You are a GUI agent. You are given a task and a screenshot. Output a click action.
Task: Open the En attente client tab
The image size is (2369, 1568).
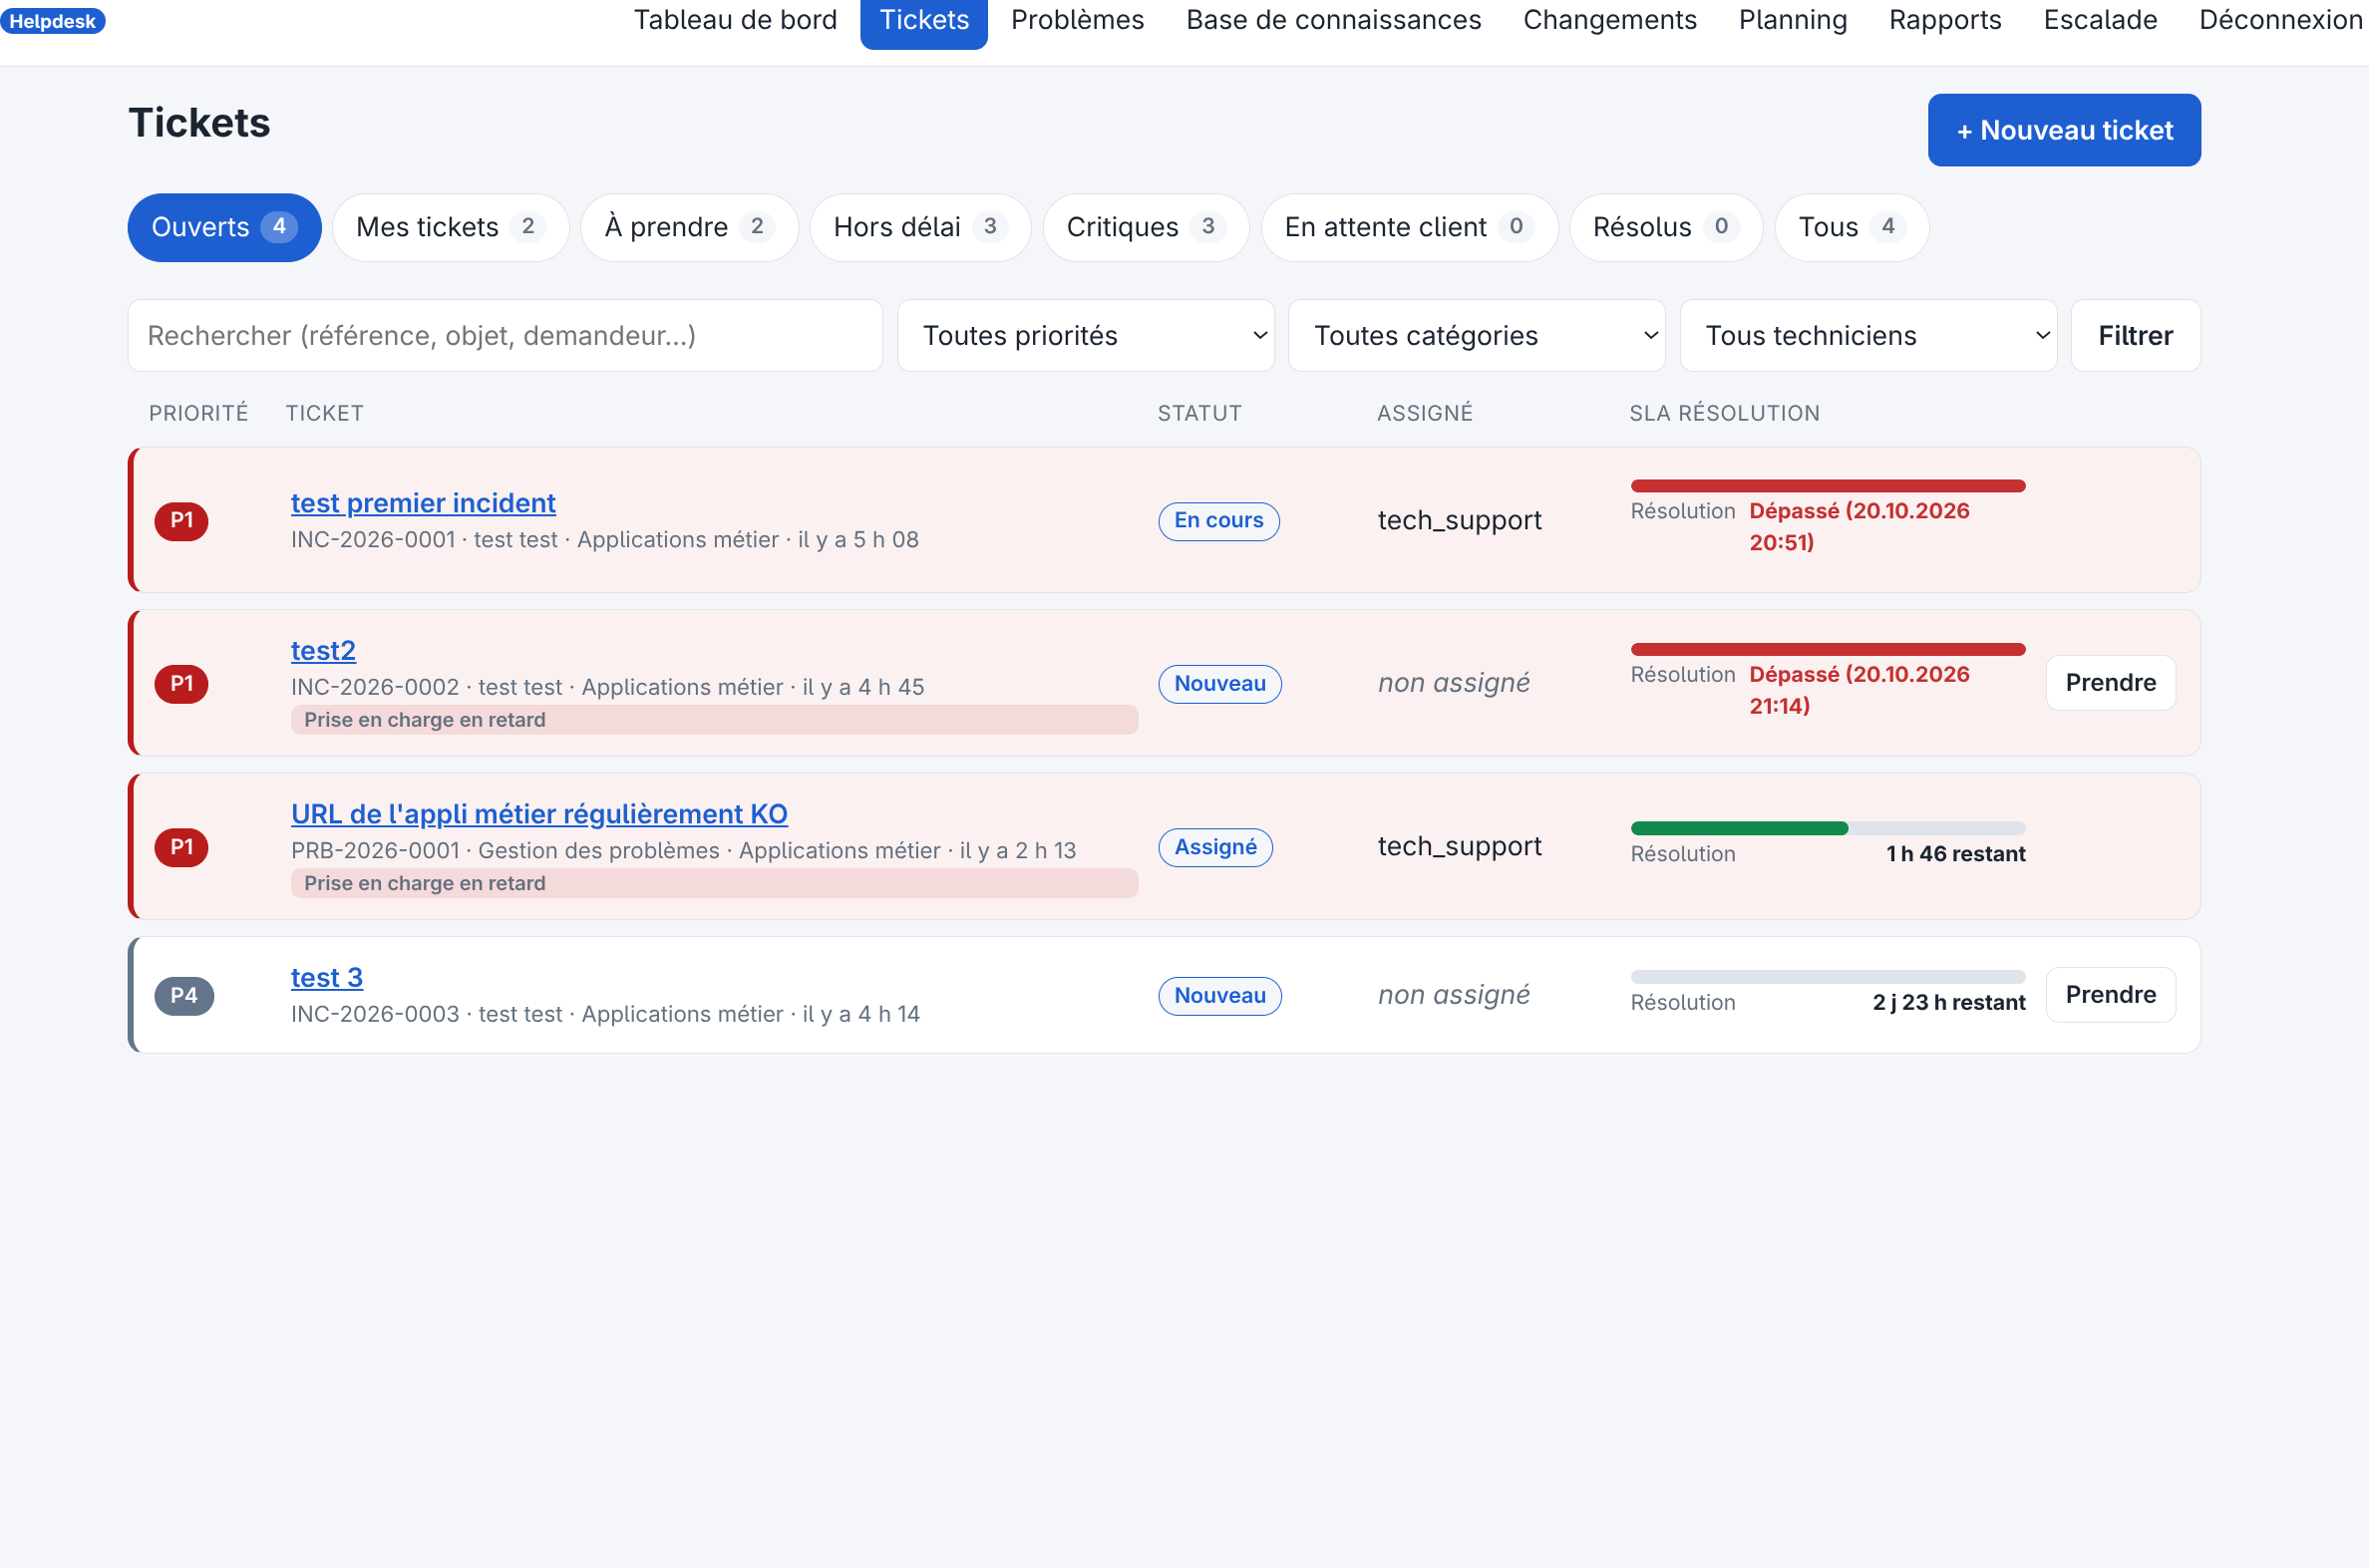(x=1408, y=227)
